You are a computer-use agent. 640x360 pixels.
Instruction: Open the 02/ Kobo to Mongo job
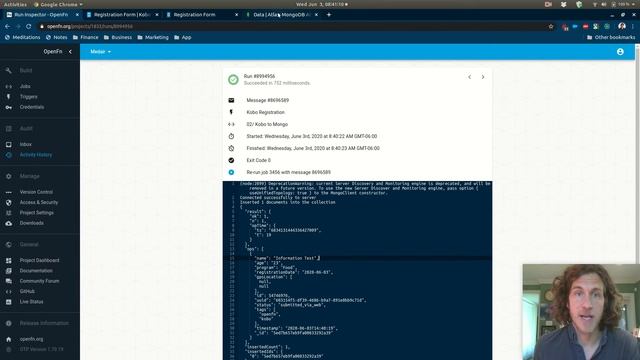click(267, 124)
